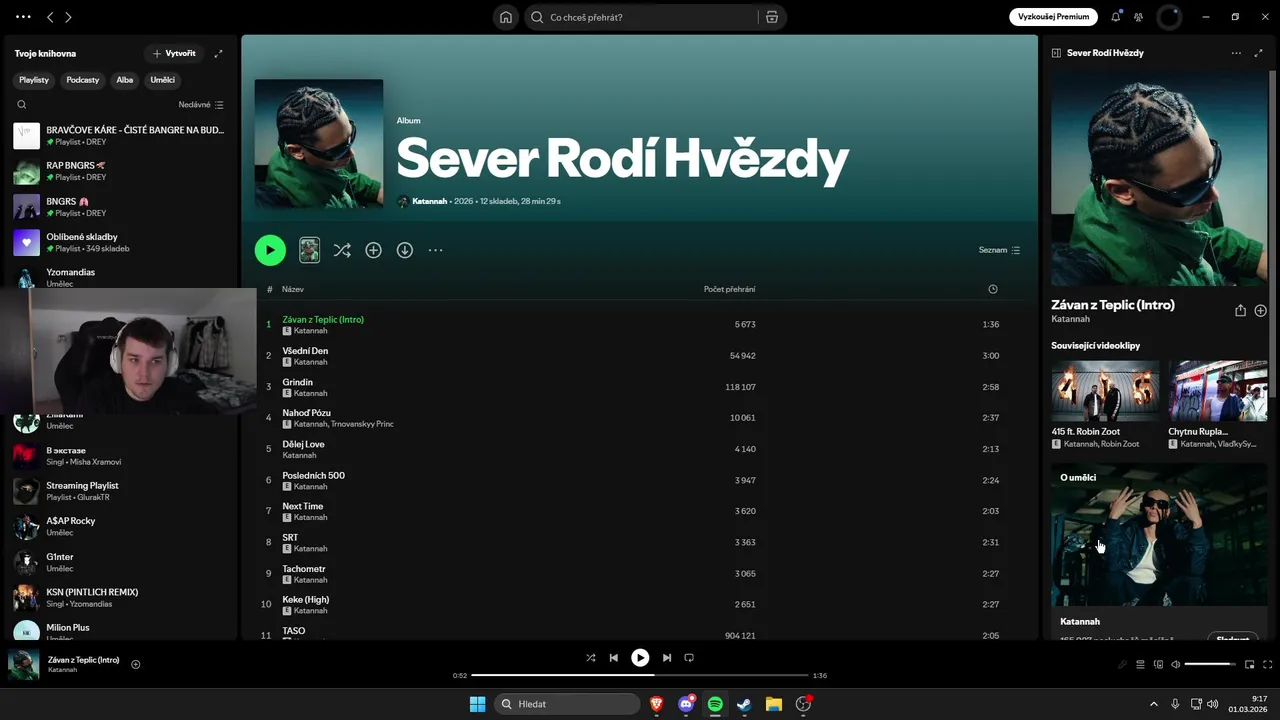The image size is (1280, 720).
Task: Click Vytvořit button in library
Action: point(174,53)
